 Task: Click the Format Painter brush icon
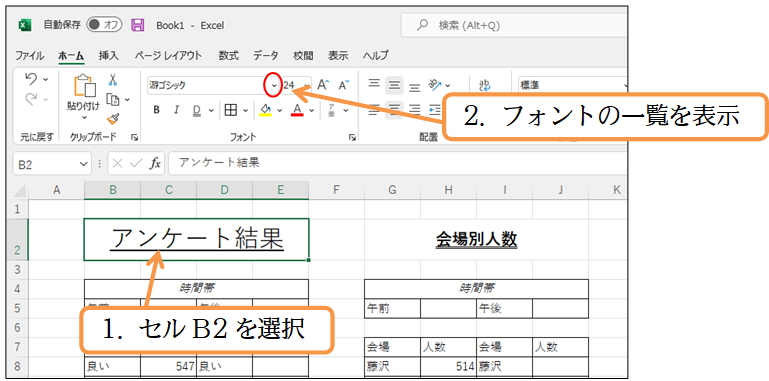[113, 119]
